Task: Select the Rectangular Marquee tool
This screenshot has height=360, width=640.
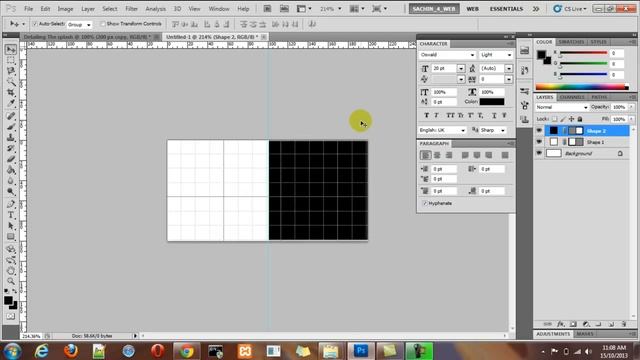Action: 11,60
